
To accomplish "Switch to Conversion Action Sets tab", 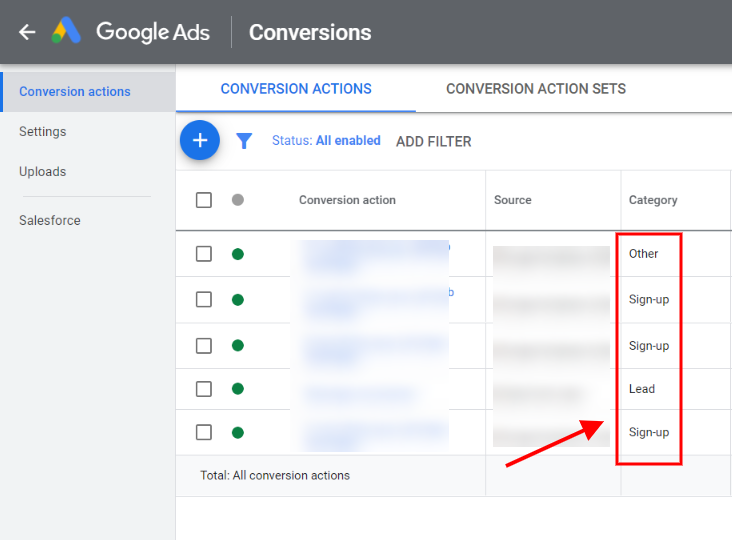I will (536, 89).
